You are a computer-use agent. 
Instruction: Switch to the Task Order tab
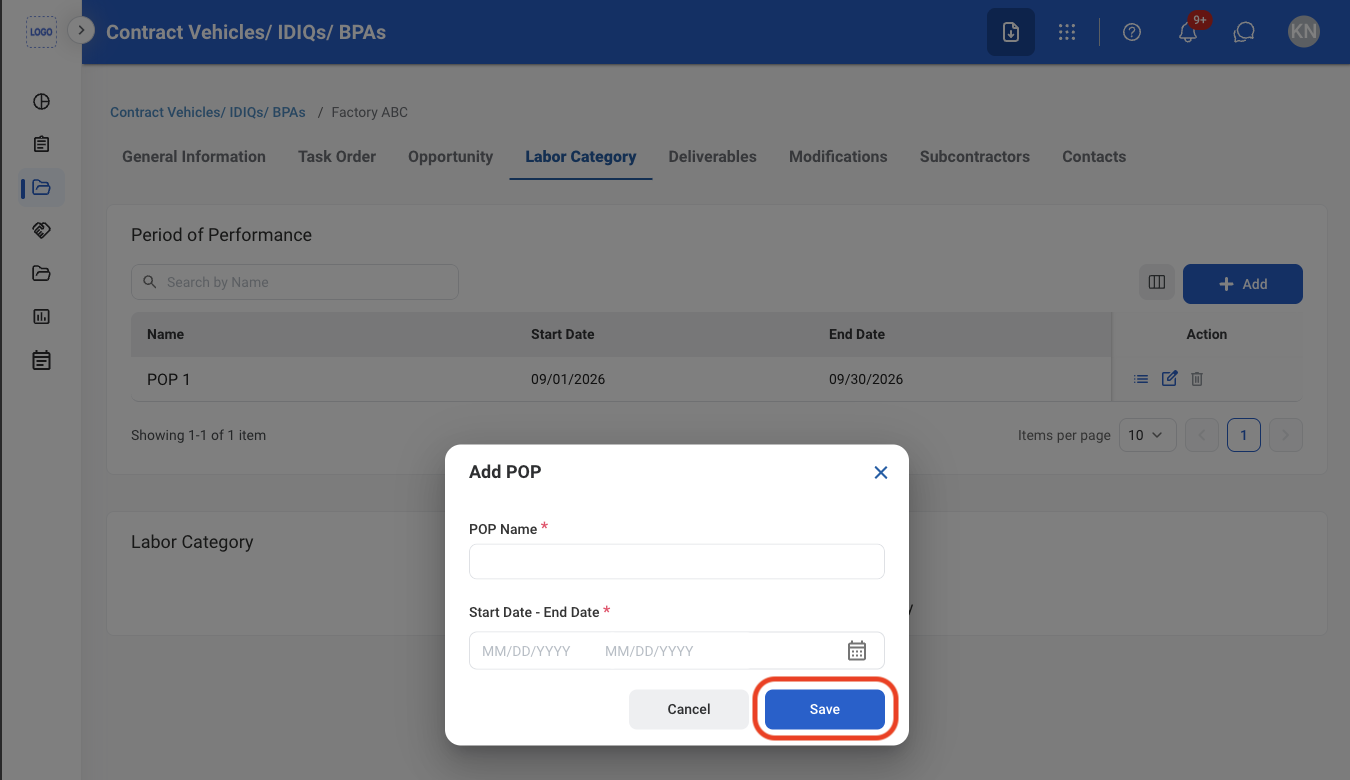(337, 157)
